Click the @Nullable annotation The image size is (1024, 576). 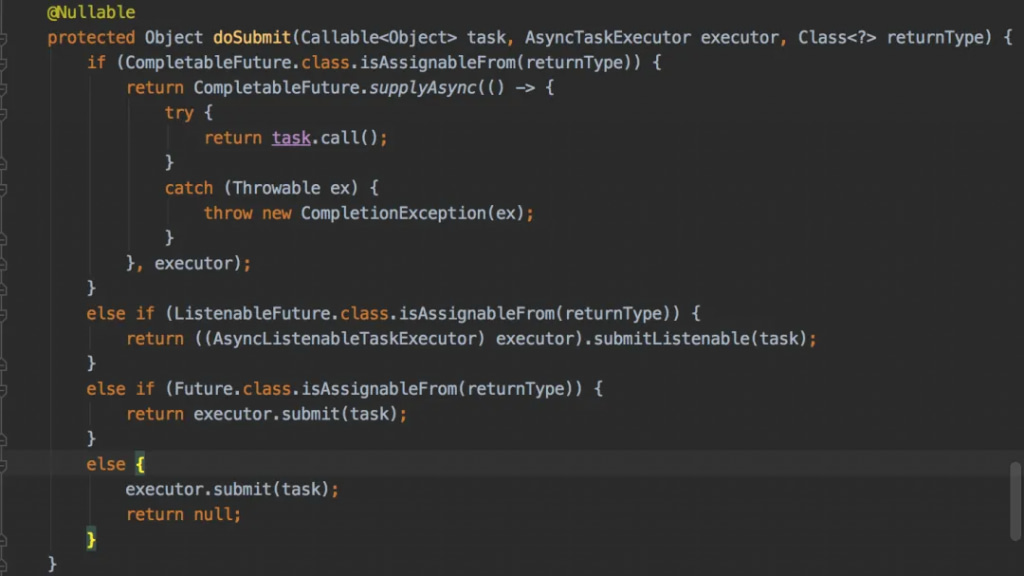(91, 13)
